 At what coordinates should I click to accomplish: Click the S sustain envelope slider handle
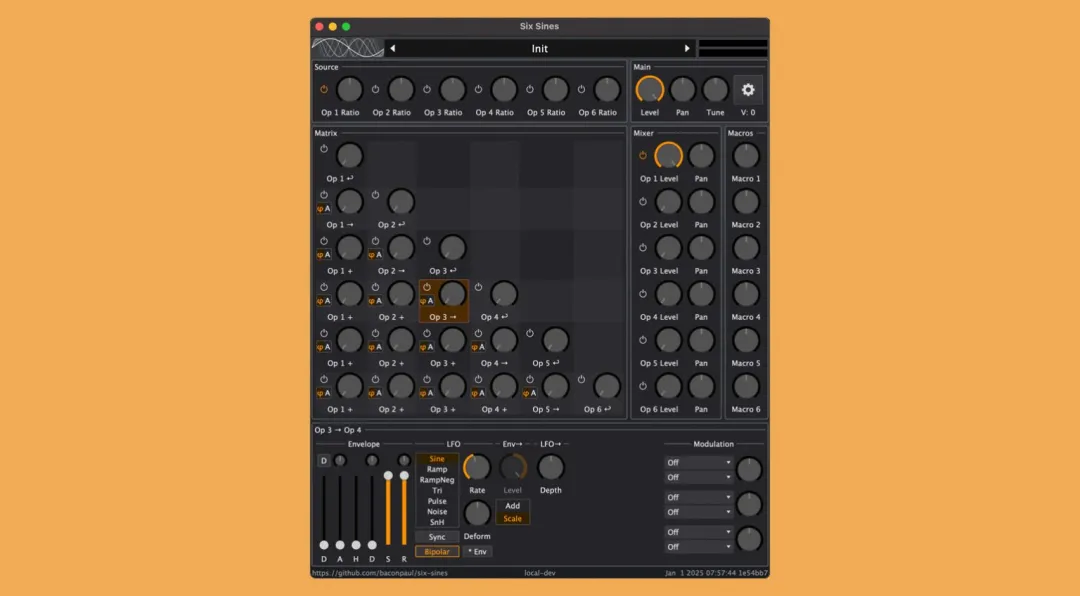point(388,475)
